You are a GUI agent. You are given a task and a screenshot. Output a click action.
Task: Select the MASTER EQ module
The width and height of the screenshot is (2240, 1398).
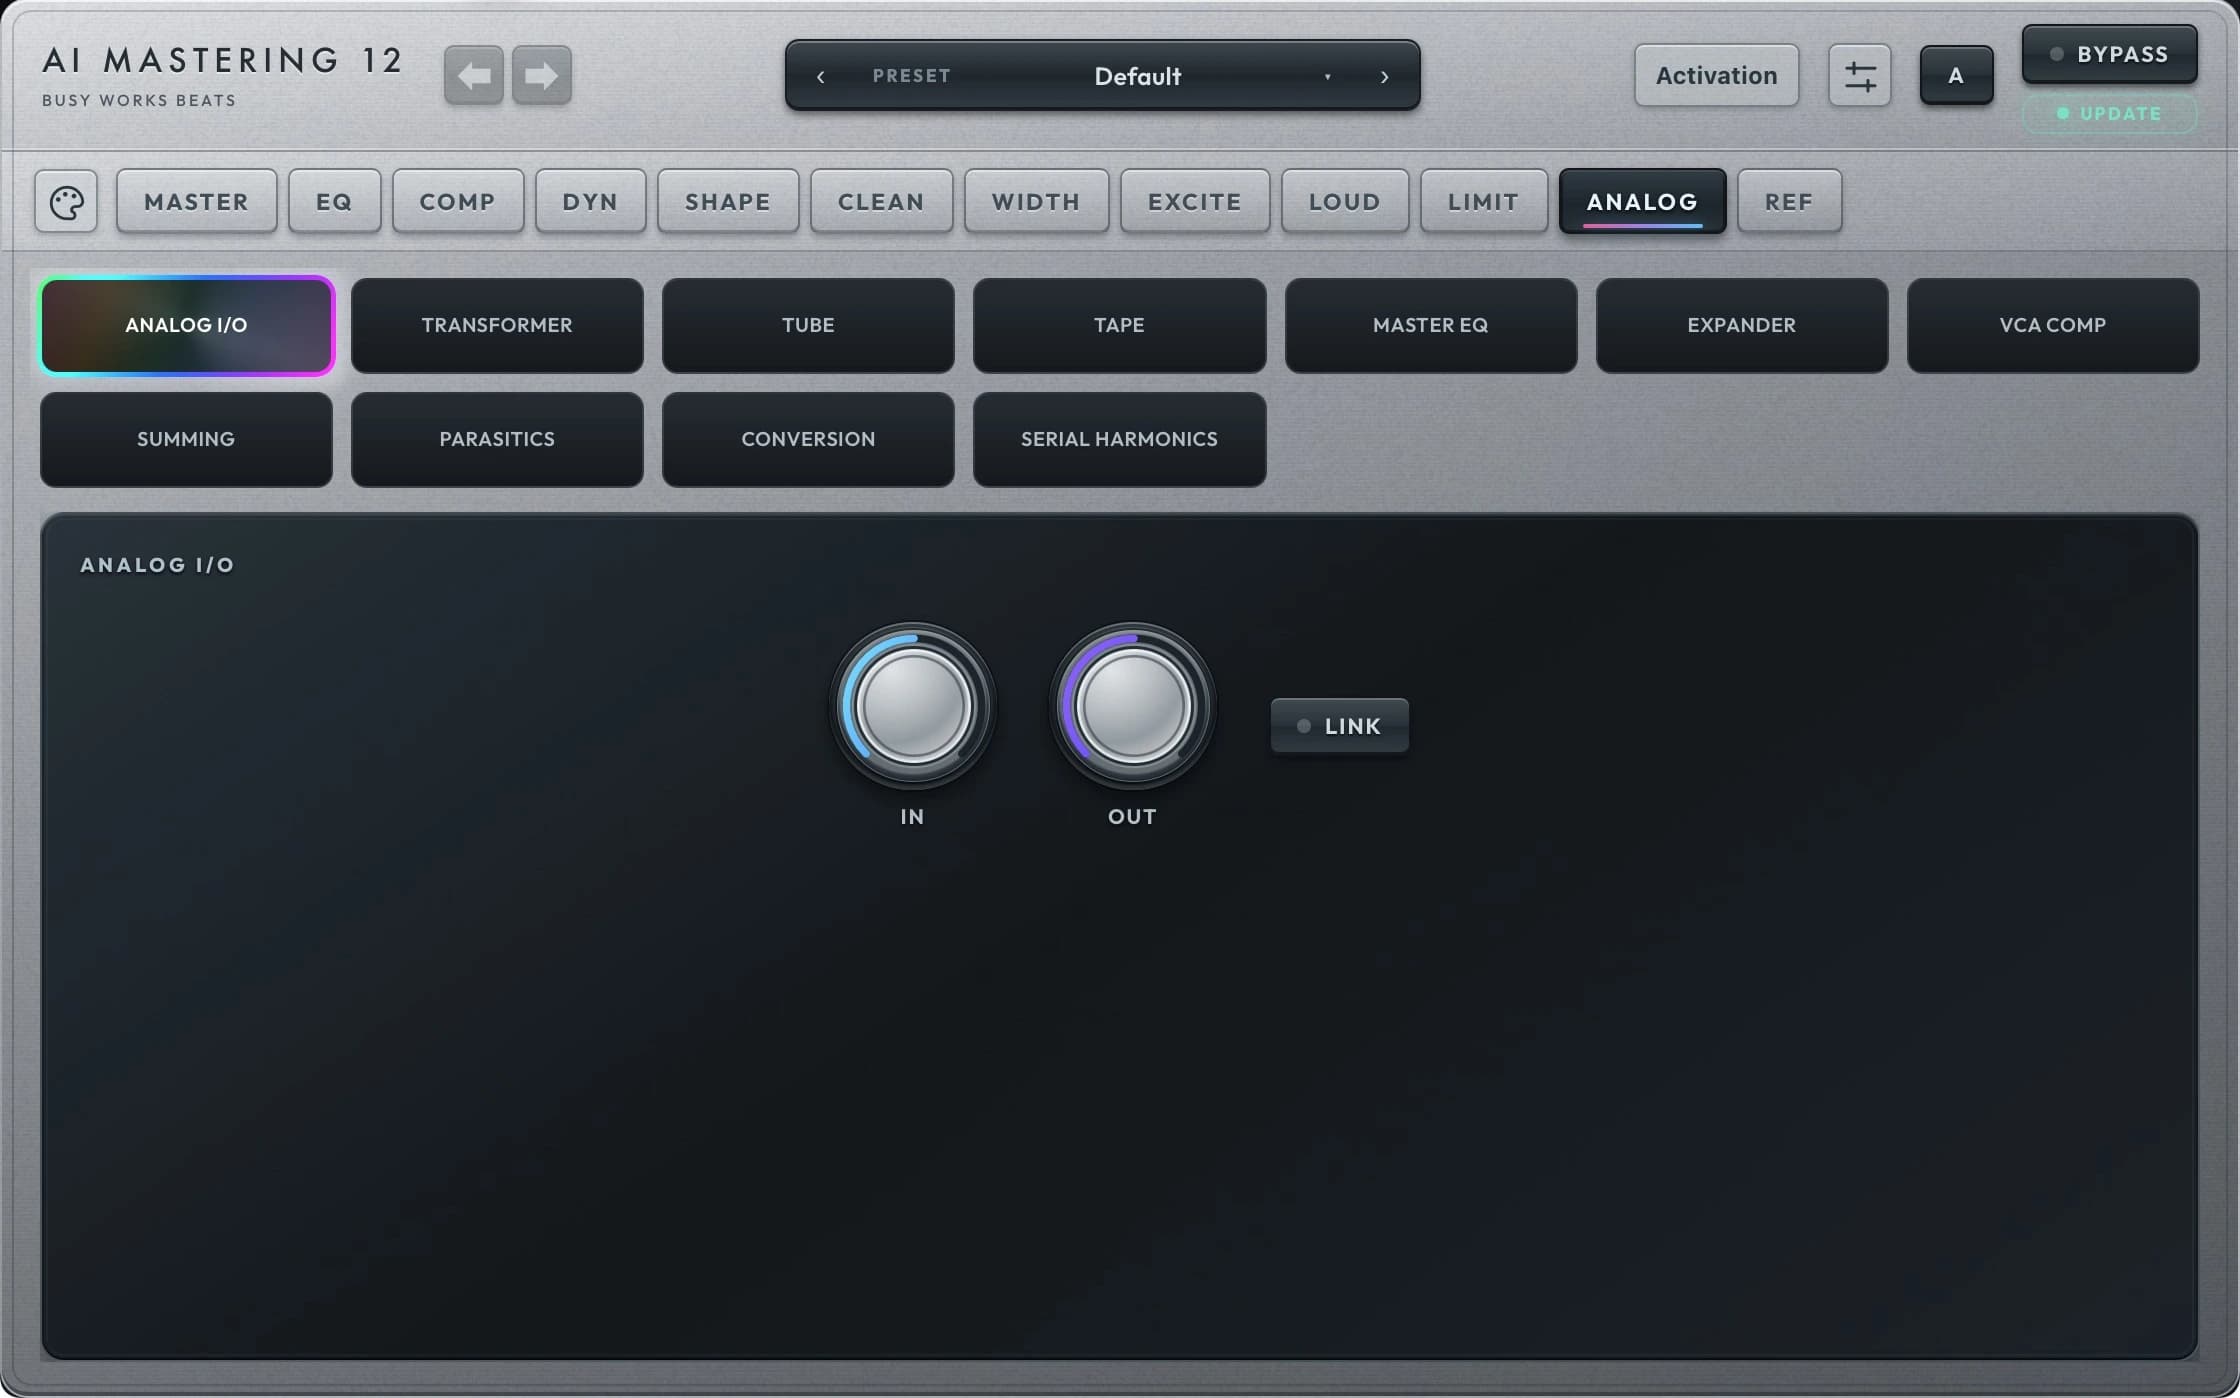1431,326
